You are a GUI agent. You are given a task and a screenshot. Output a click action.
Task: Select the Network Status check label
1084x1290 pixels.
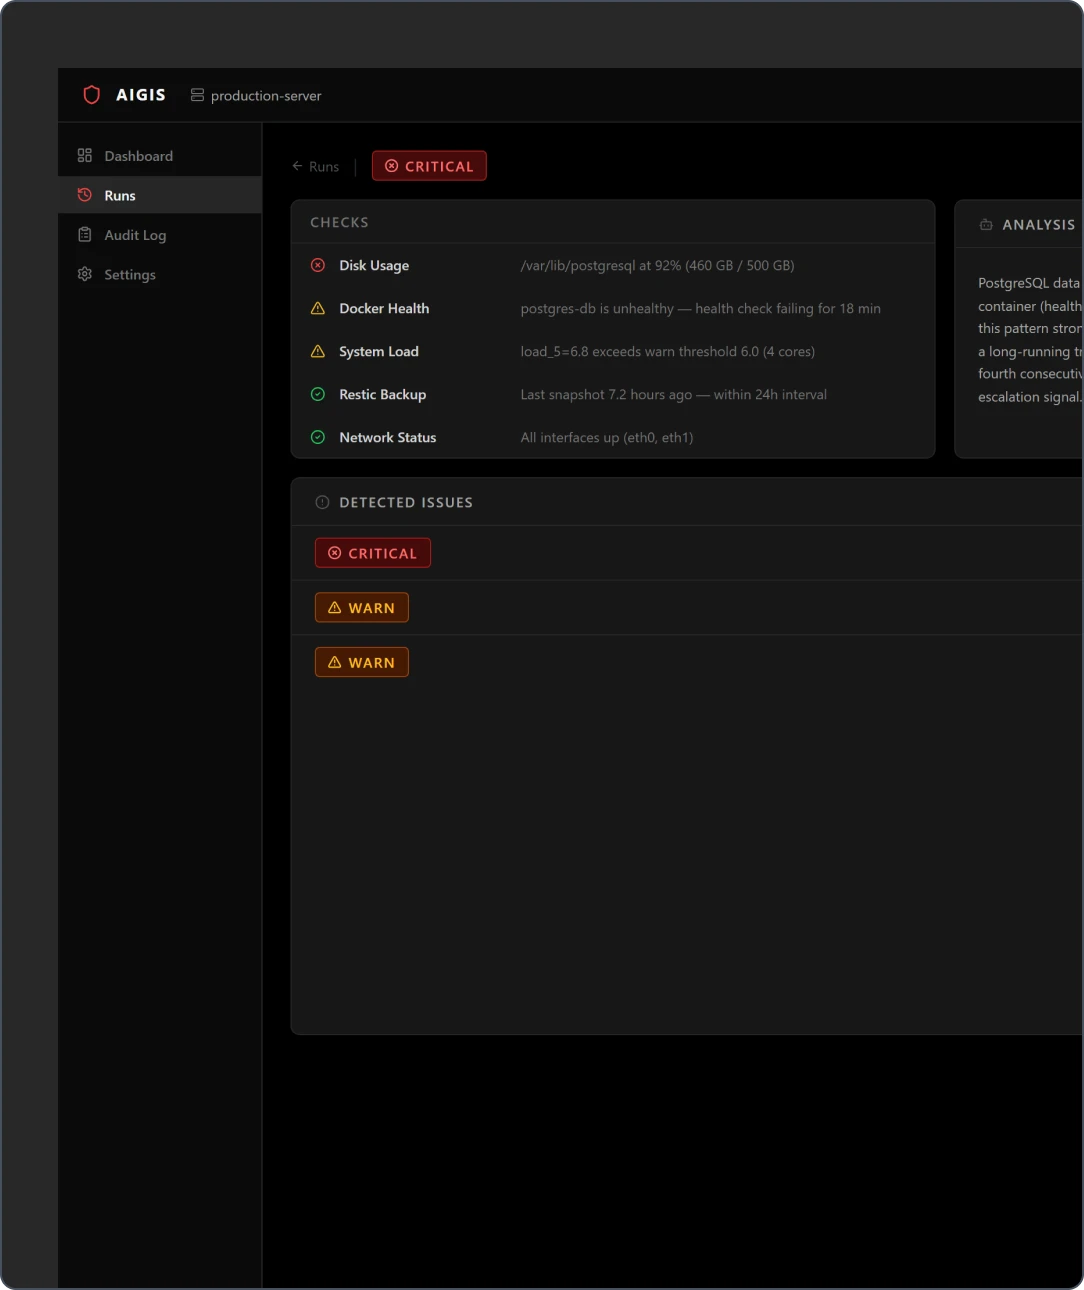coord(388,437)
